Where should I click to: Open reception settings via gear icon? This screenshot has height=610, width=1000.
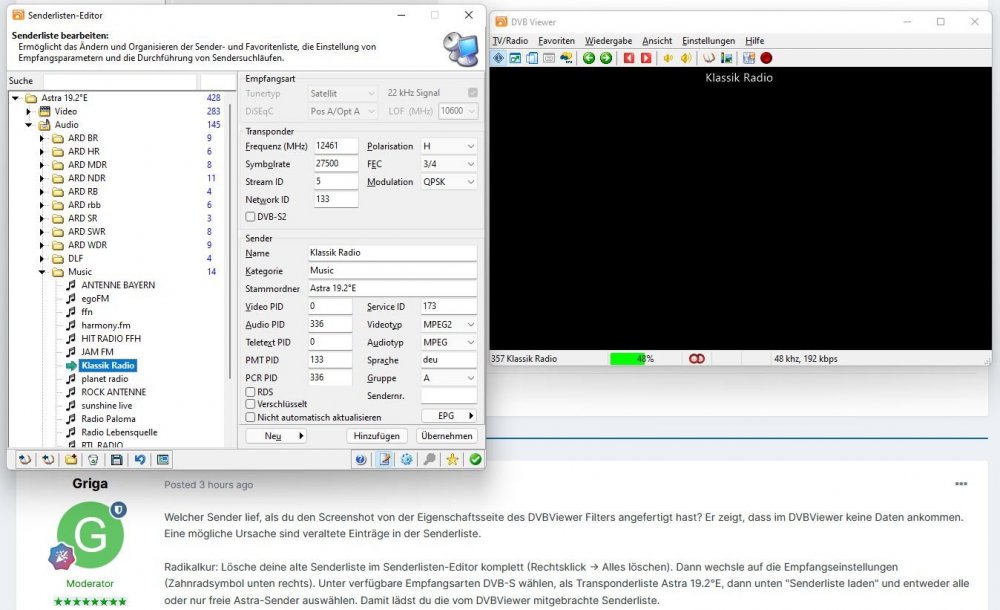406,459
